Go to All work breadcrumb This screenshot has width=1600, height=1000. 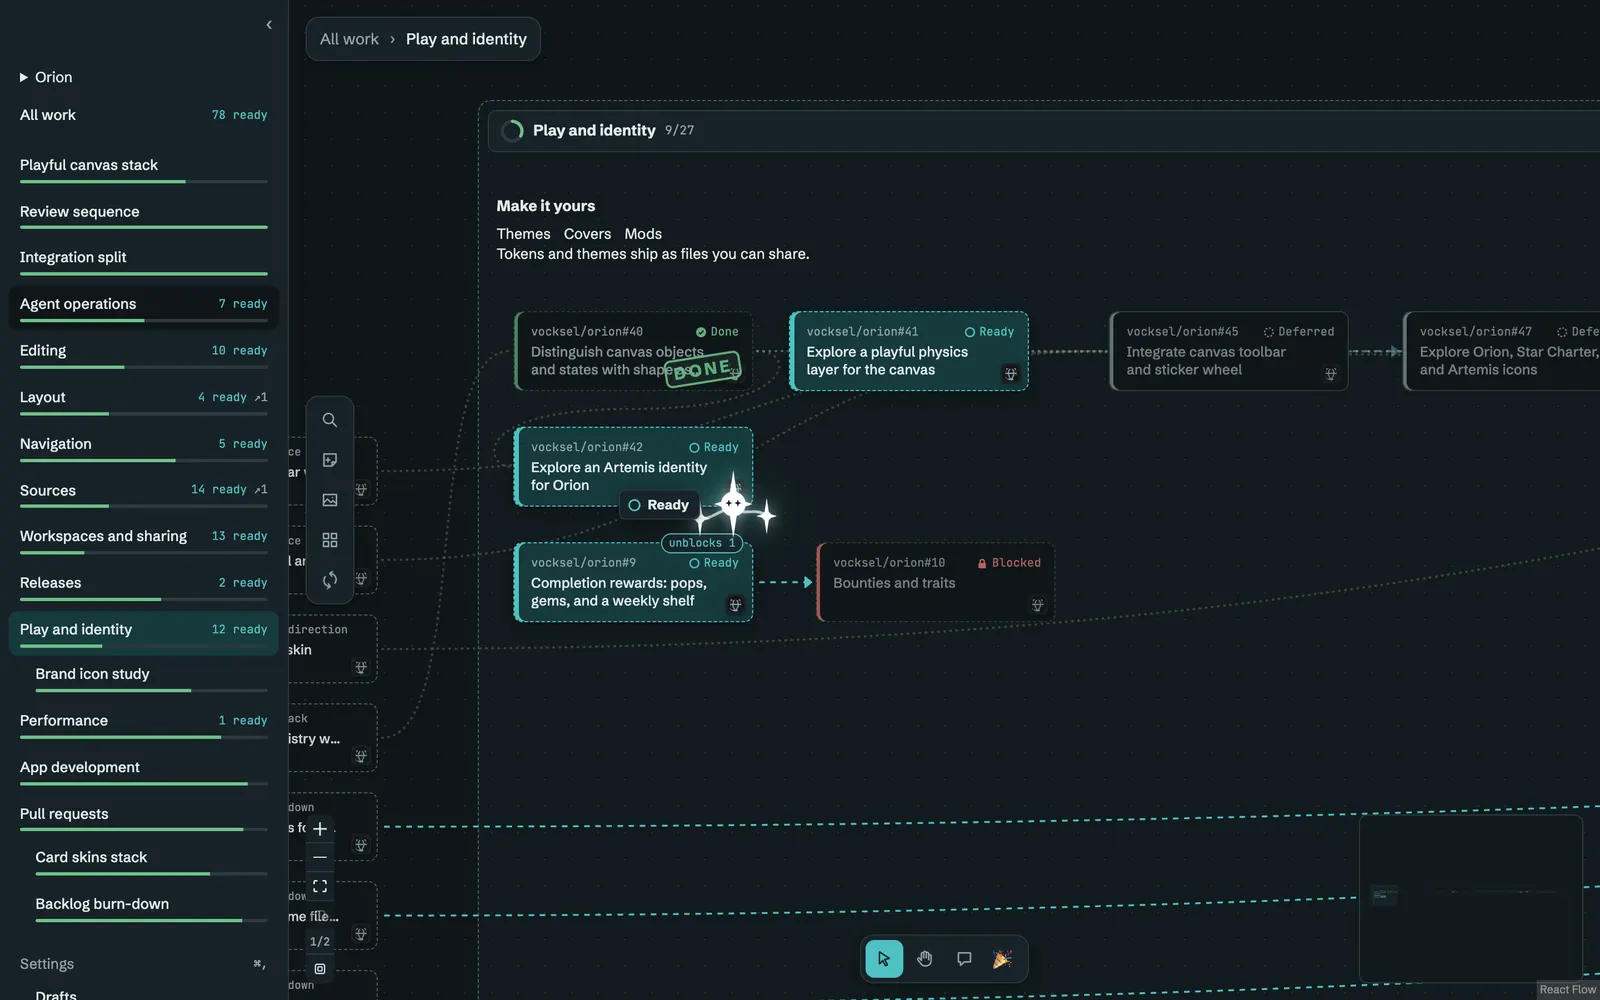pos(349,39)
